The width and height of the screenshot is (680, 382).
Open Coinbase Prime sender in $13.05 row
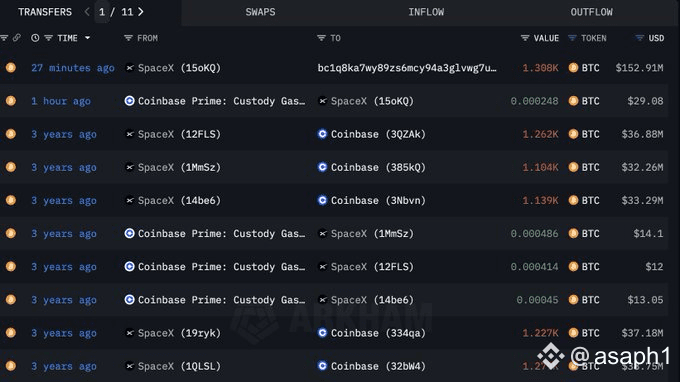point(221,300)
